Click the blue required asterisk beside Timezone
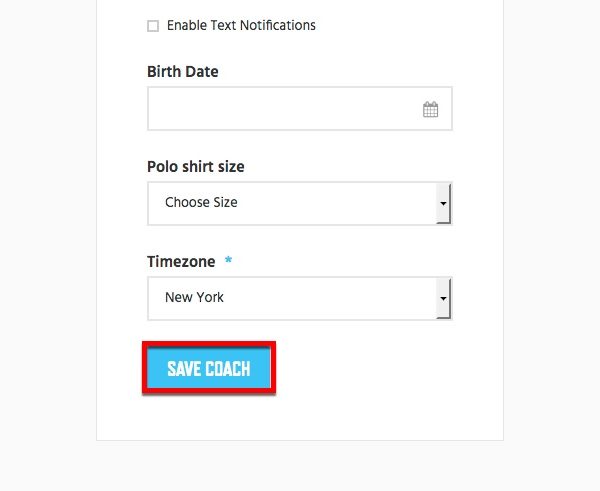The height and width of the screenshot is (491, 600). point(228,260)
